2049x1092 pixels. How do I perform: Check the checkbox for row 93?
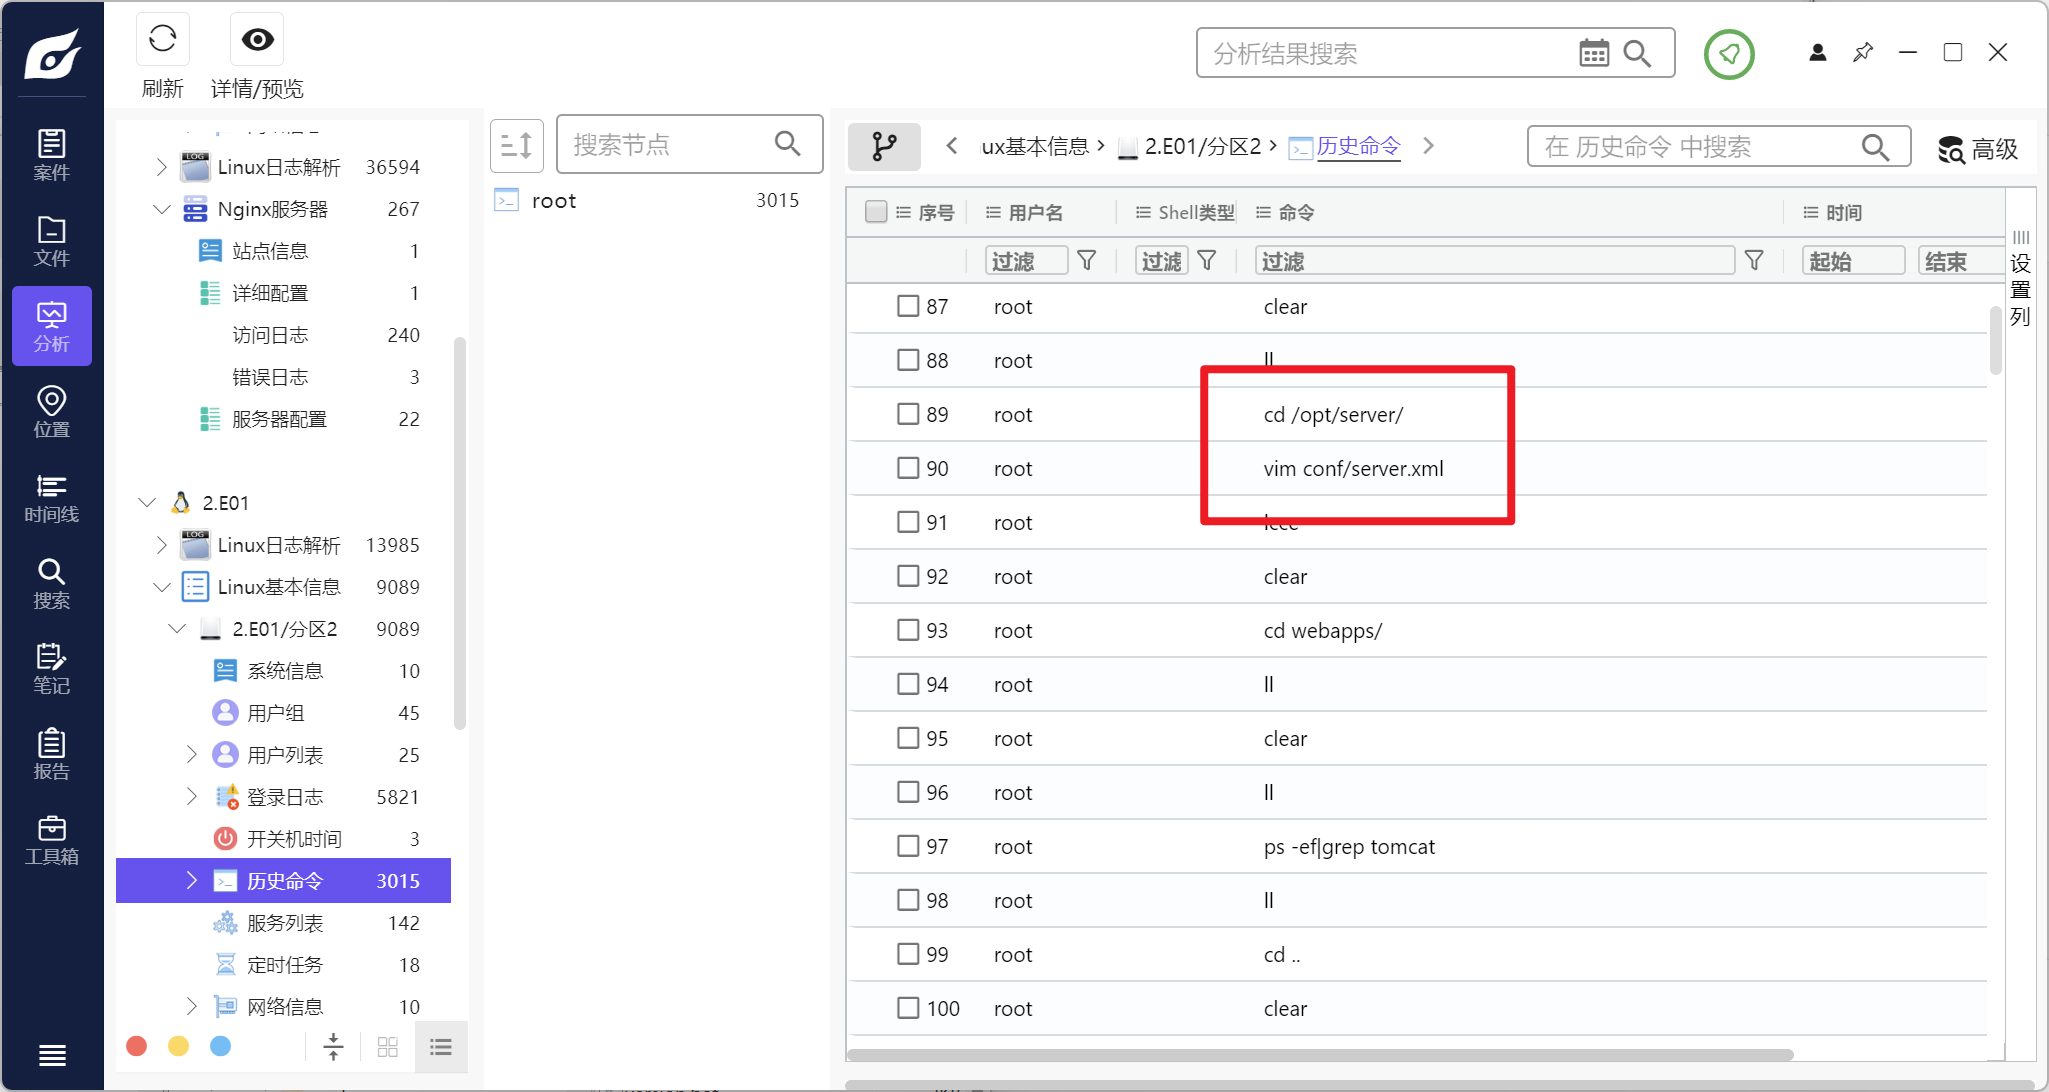(x=908, y=630)
